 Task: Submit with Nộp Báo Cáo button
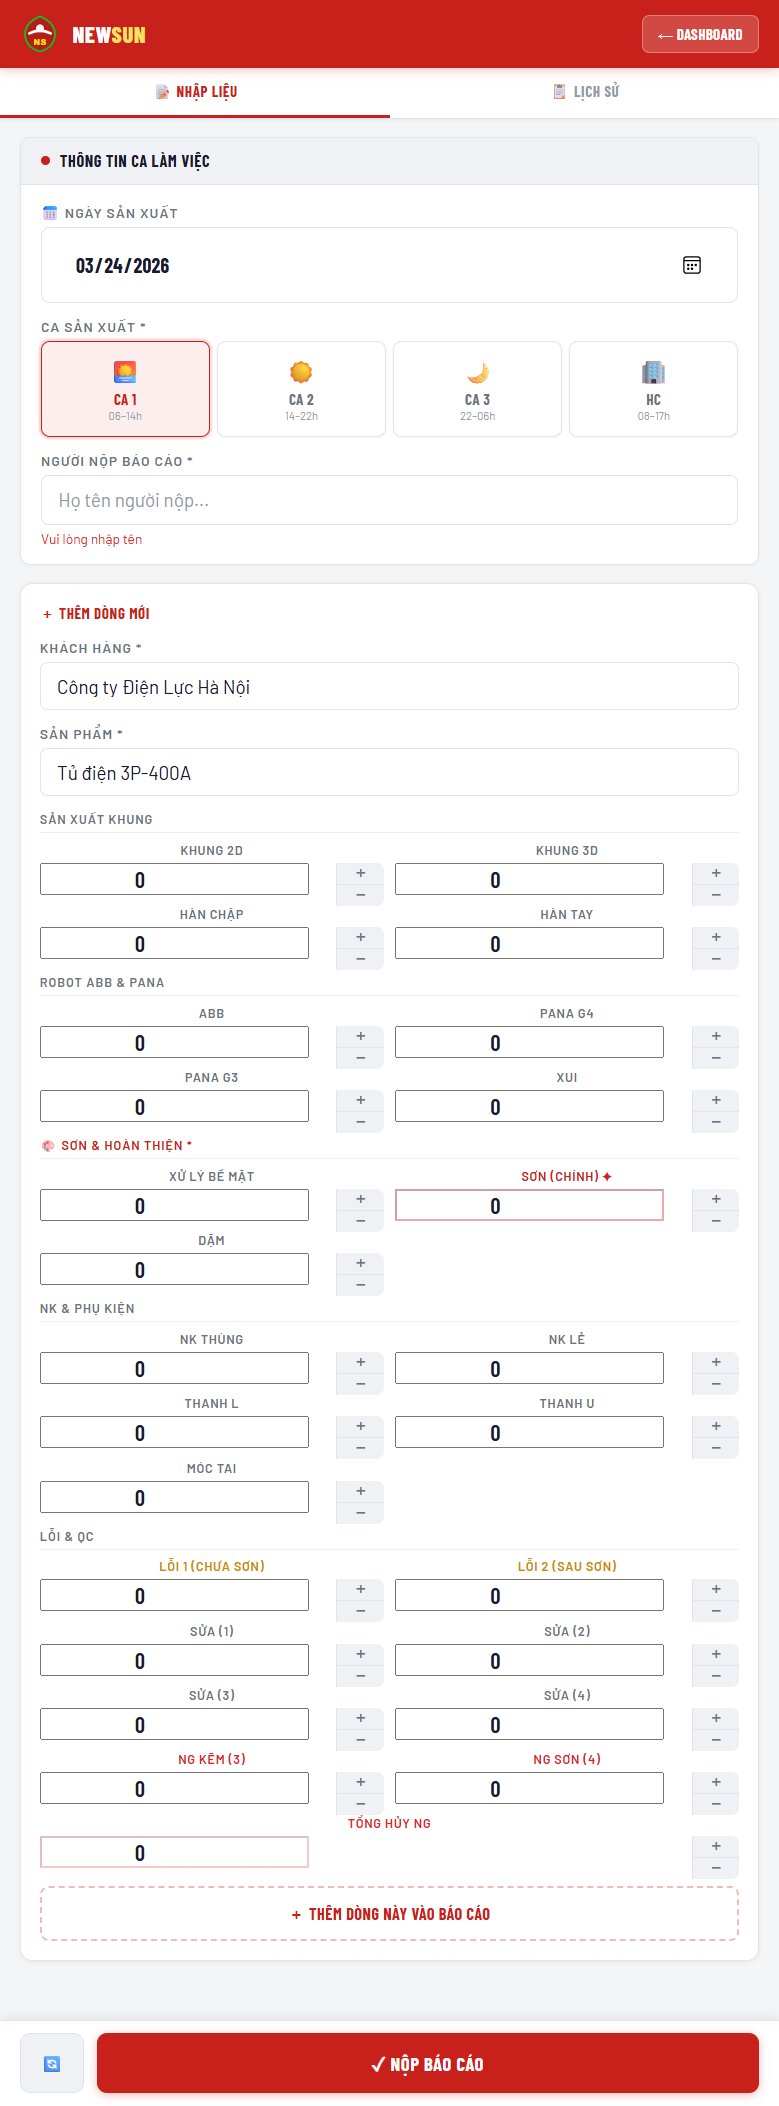tap(427, 2063)
